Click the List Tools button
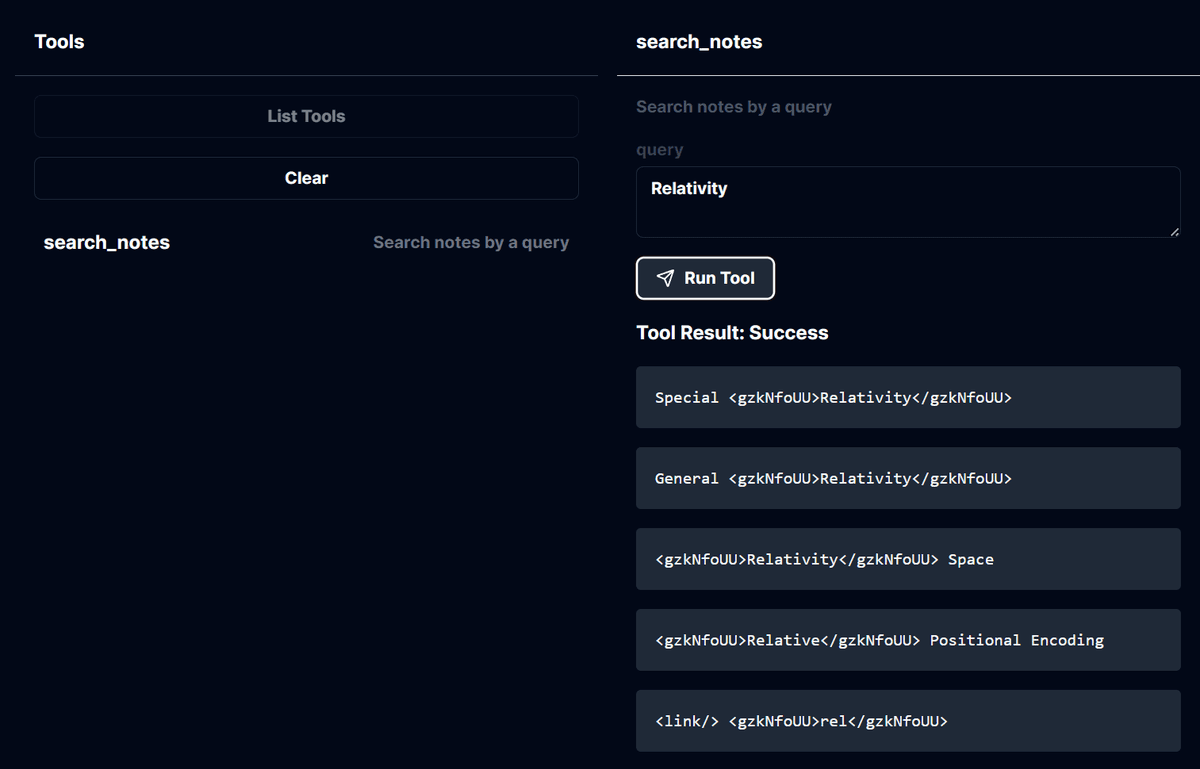 306,116
